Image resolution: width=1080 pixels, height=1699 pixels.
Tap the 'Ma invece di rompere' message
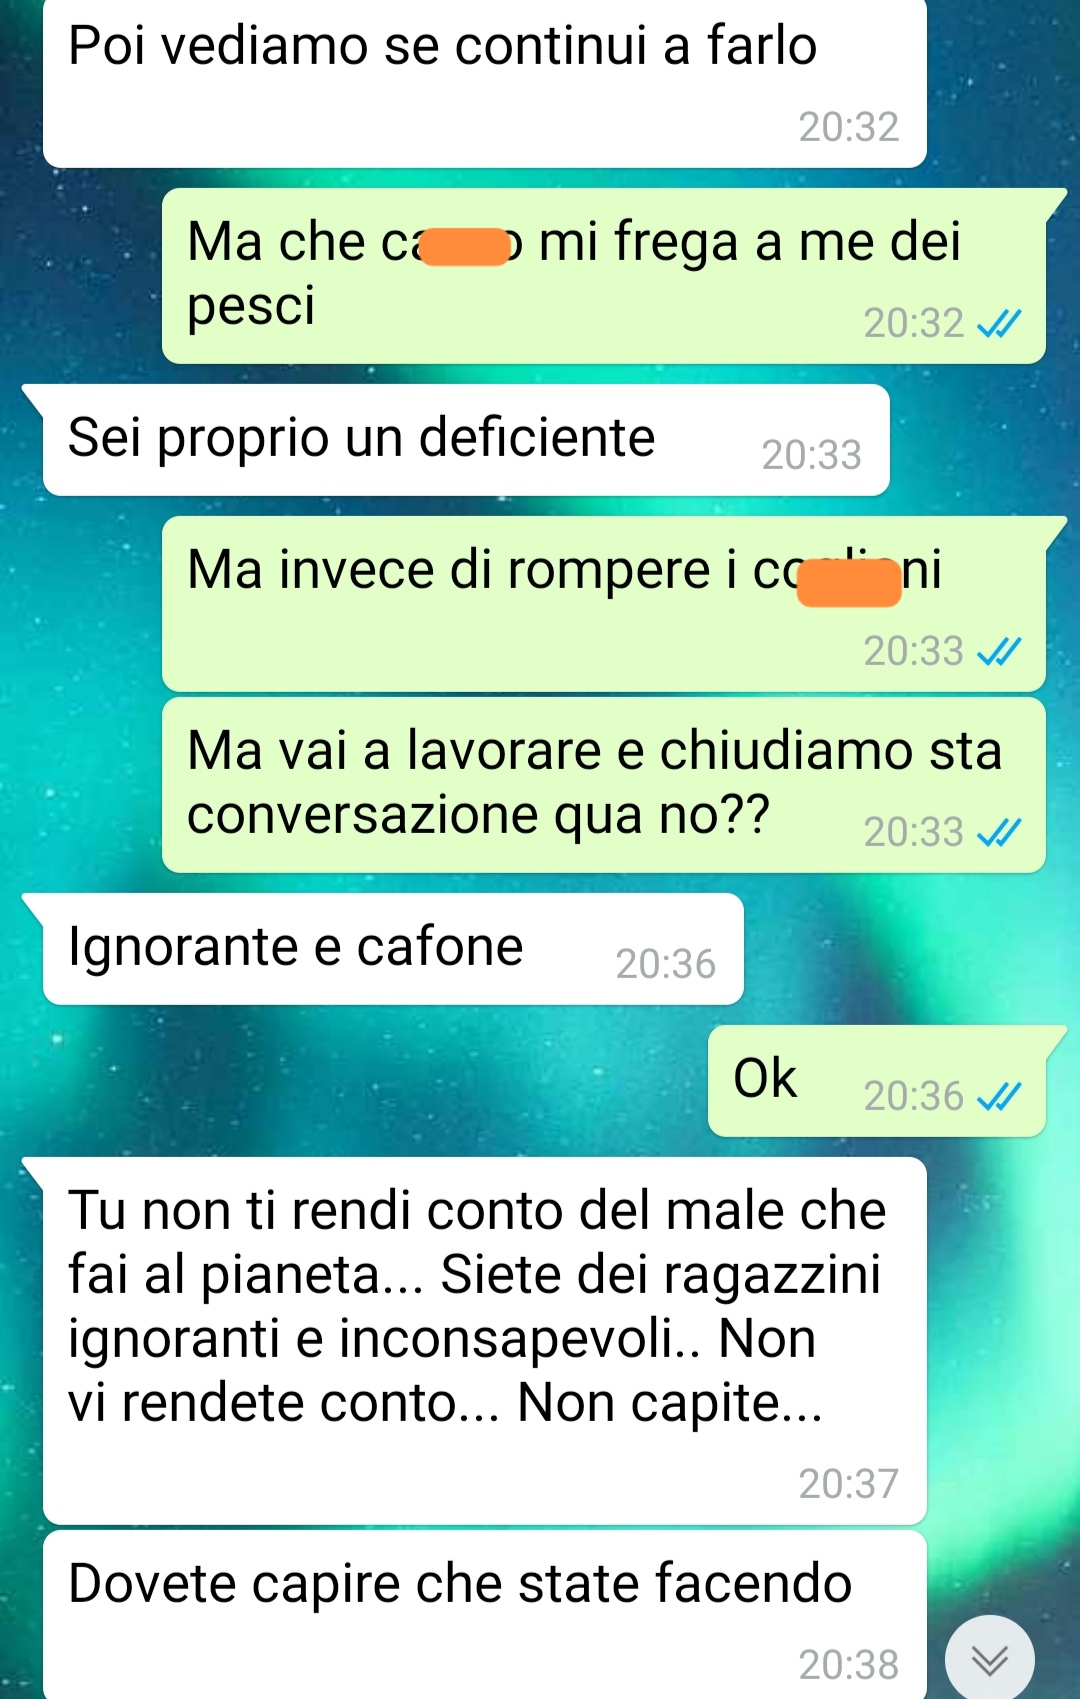[x=604, y=604]
